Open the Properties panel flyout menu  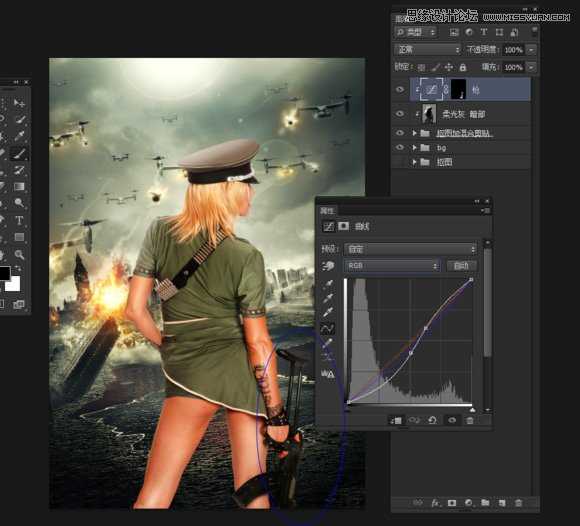coord(486,210)
